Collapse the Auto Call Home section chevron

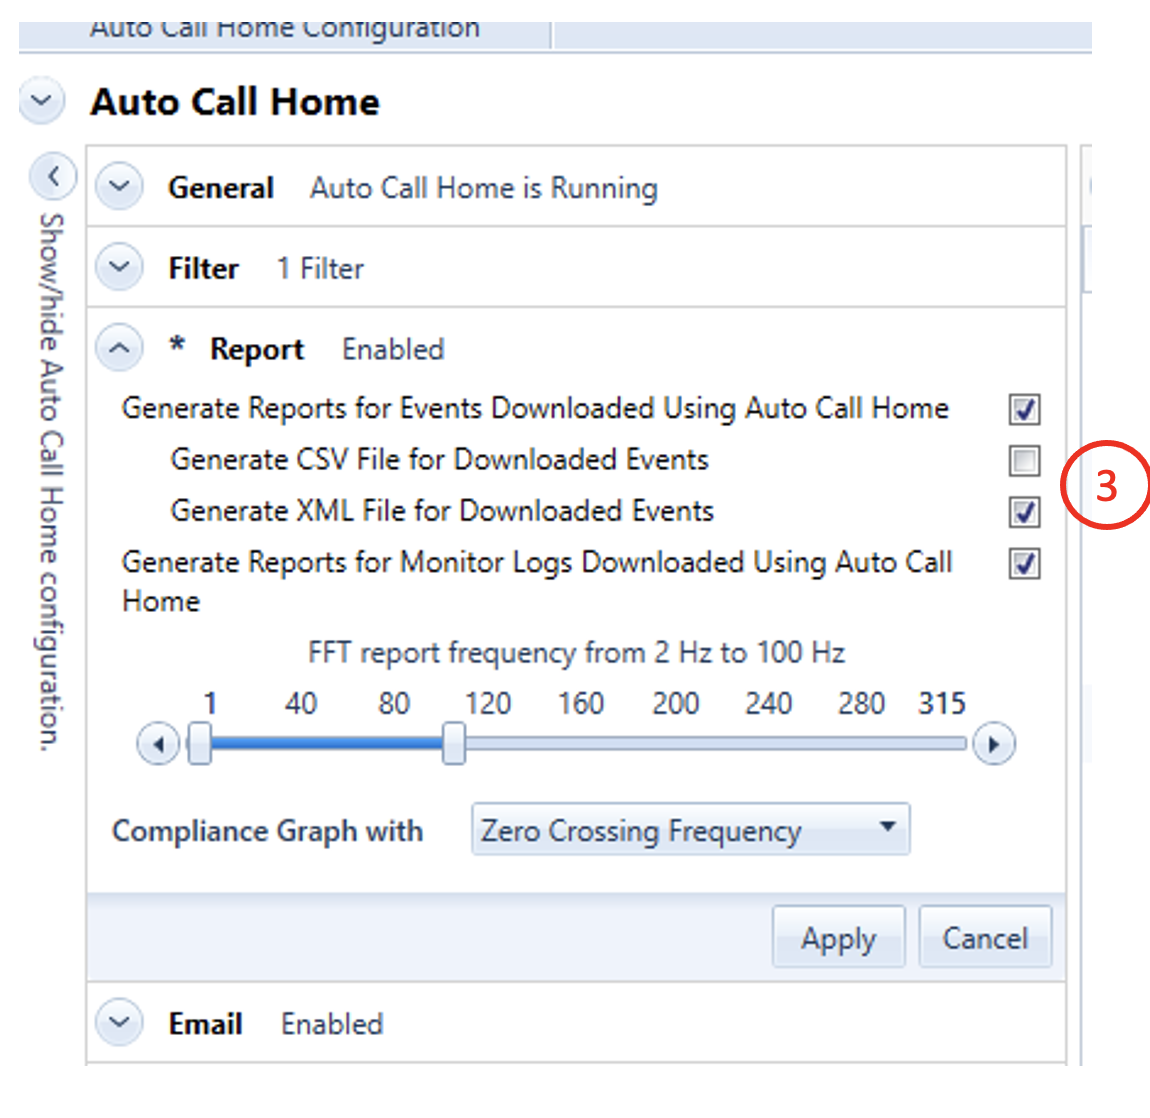[42, 101]
